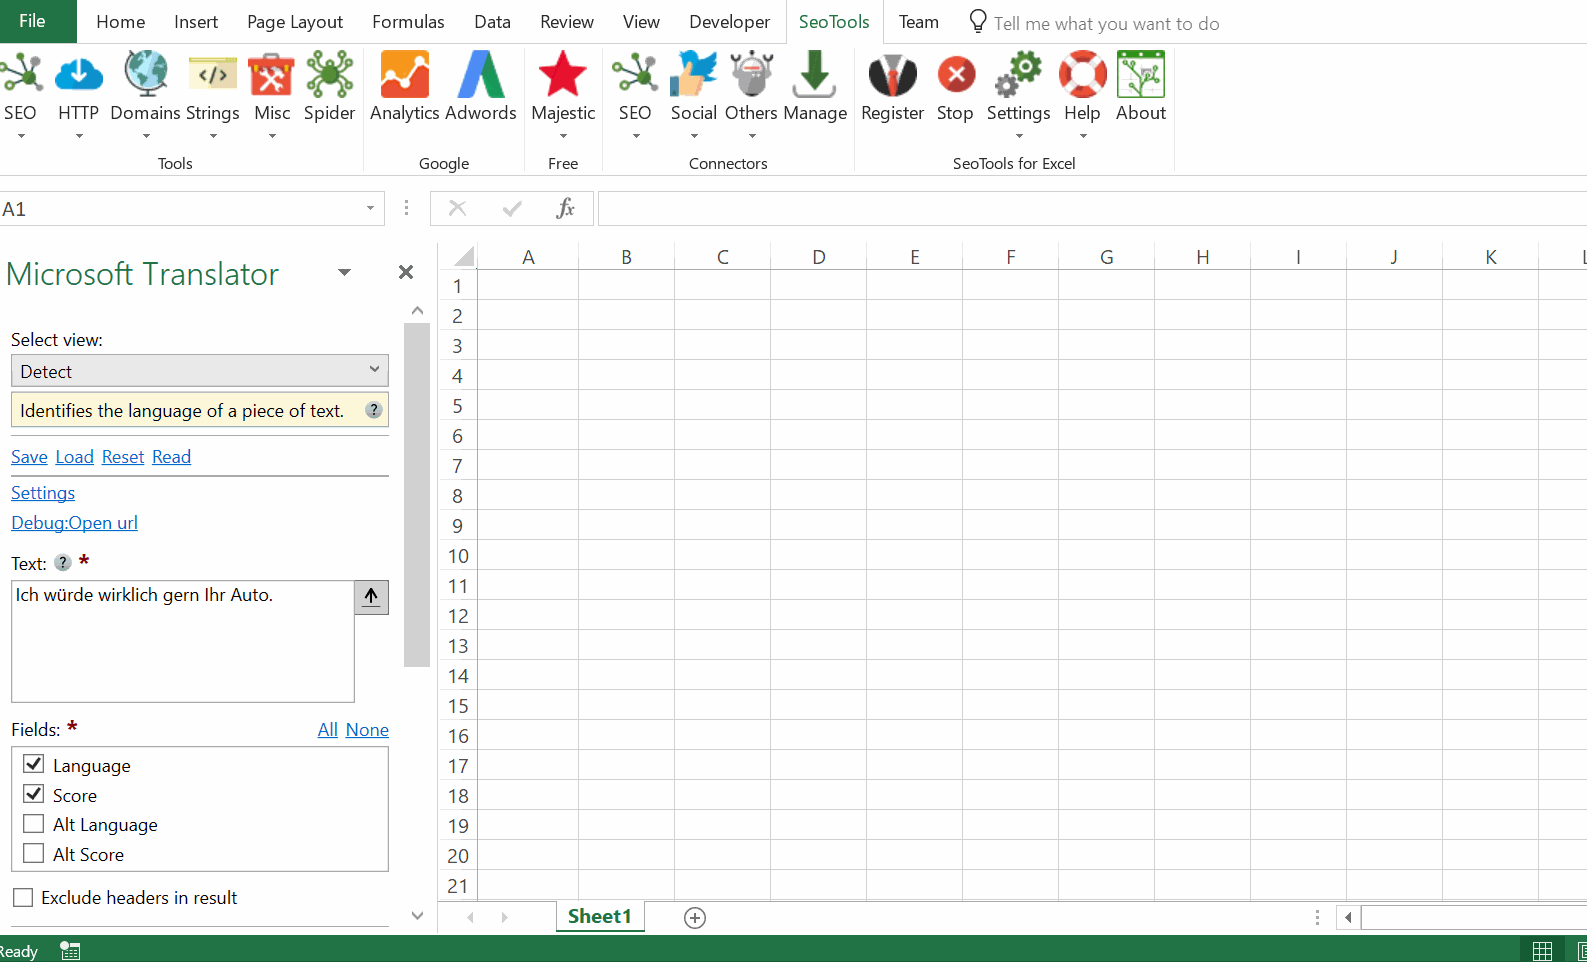Open SeoTools Settings gears icon
Screen dimensions: 1587x962
tap(1018, 76)
